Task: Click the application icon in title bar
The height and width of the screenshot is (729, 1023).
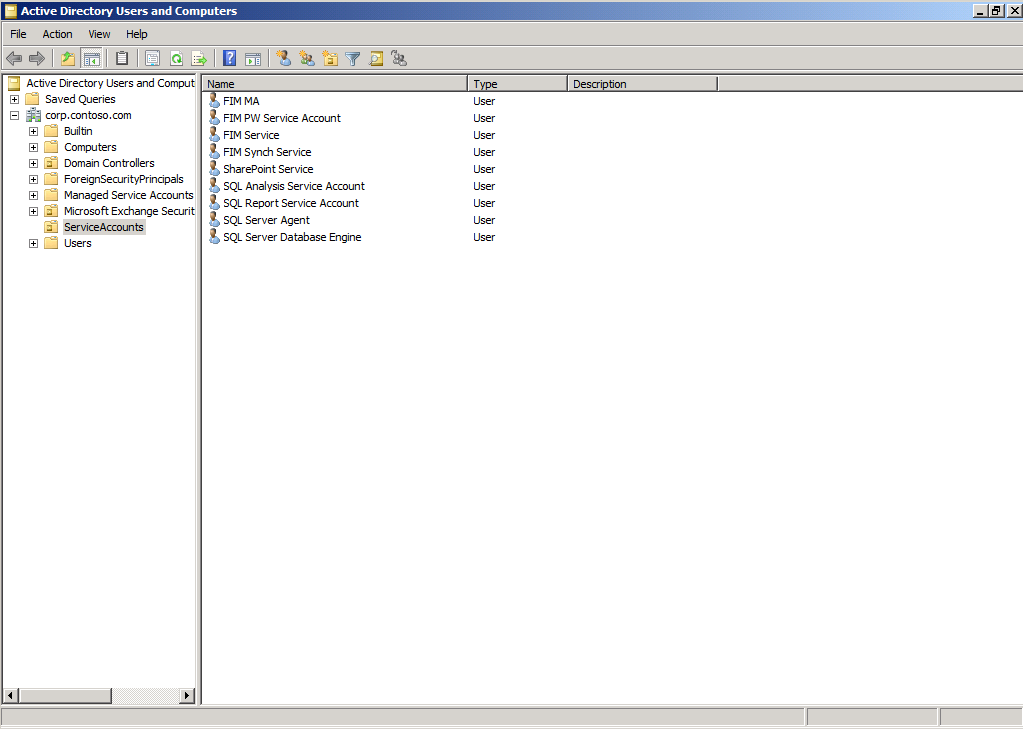Action: (10, 10)
